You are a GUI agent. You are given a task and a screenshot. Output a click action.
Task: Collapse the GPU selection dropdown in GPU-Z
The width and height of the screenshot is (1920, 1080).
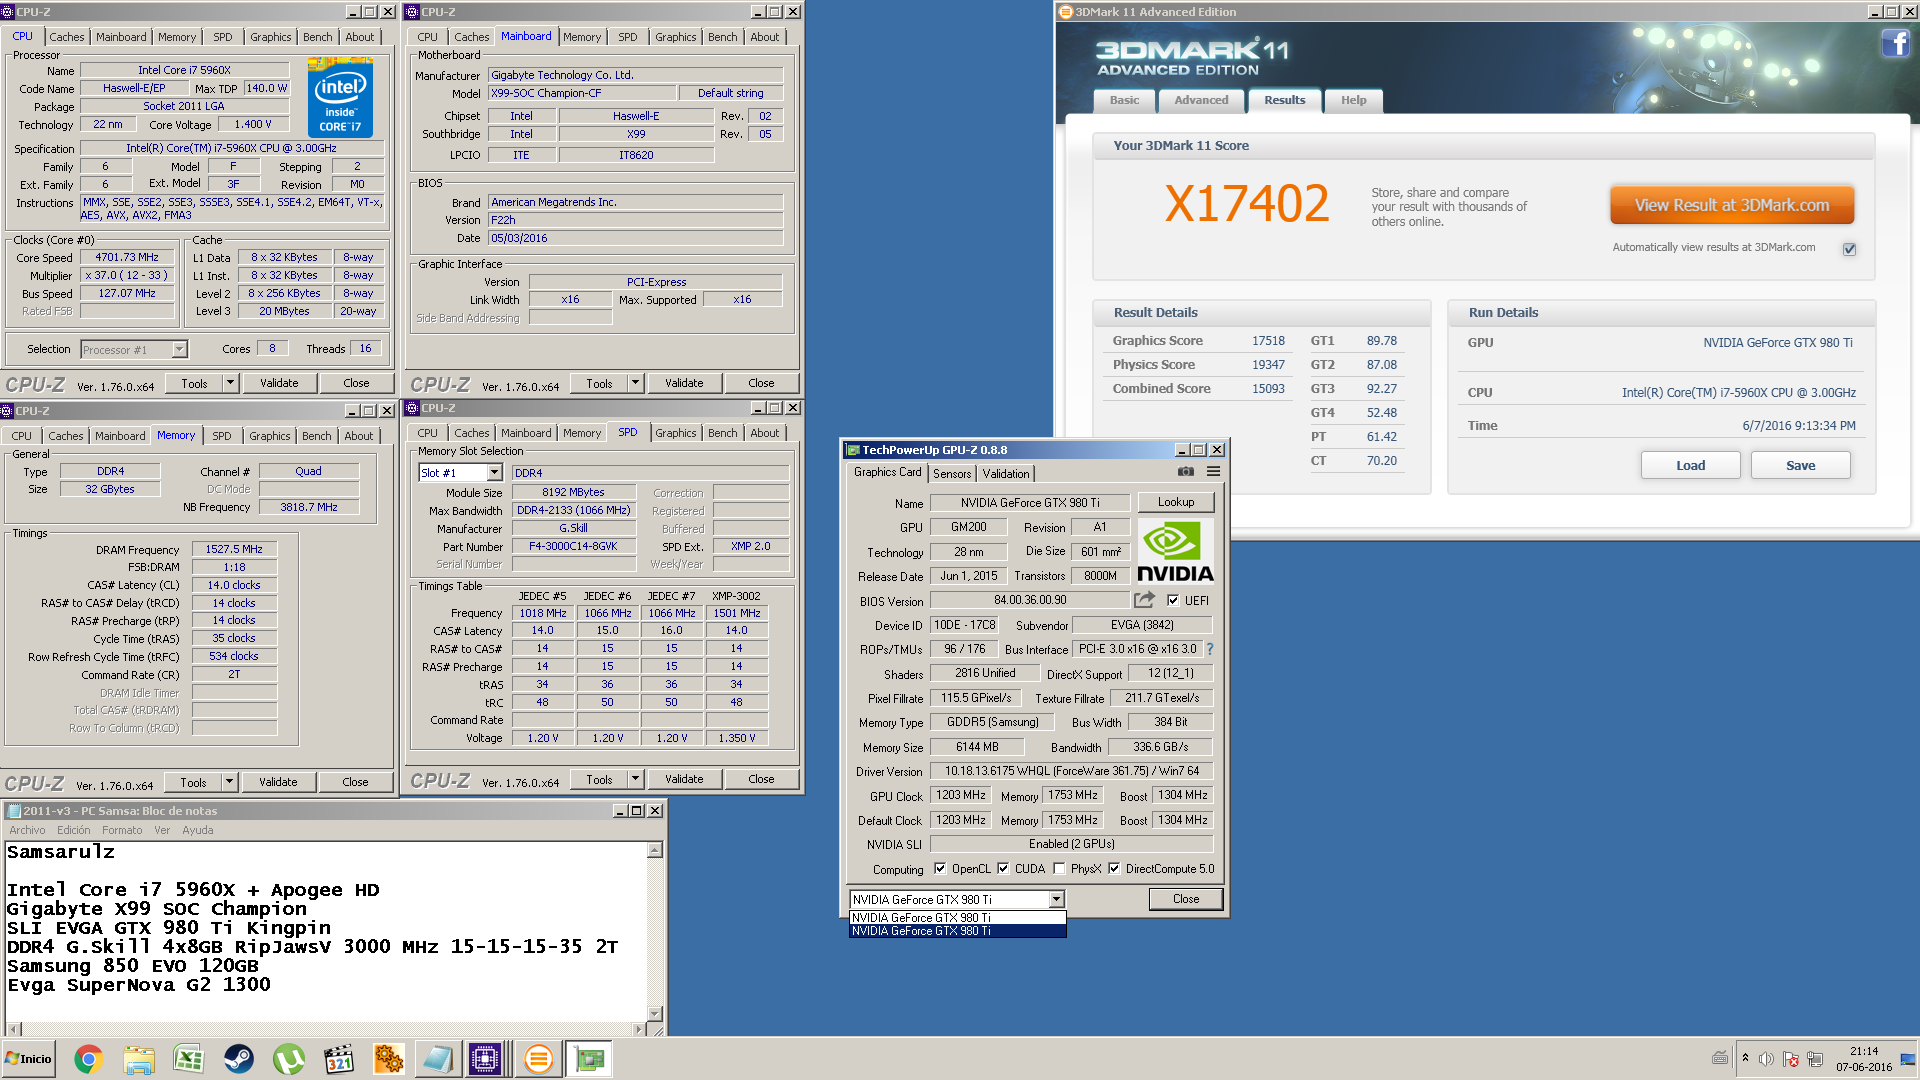[x=1056, y=899]
